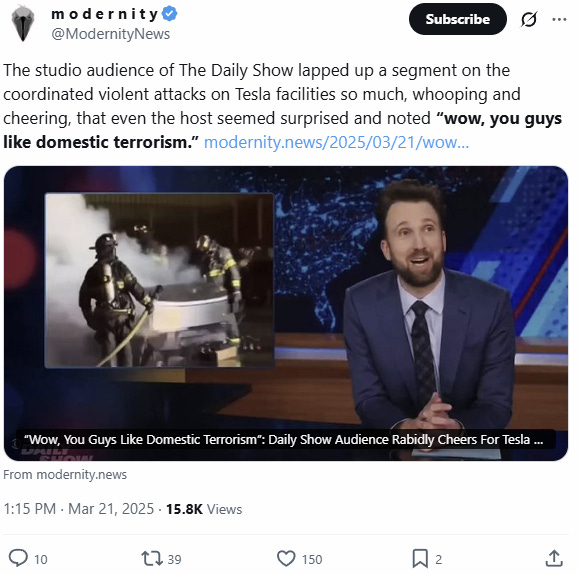Click the 1:15 PM Mar 21, 2025 timestamp

79,509
